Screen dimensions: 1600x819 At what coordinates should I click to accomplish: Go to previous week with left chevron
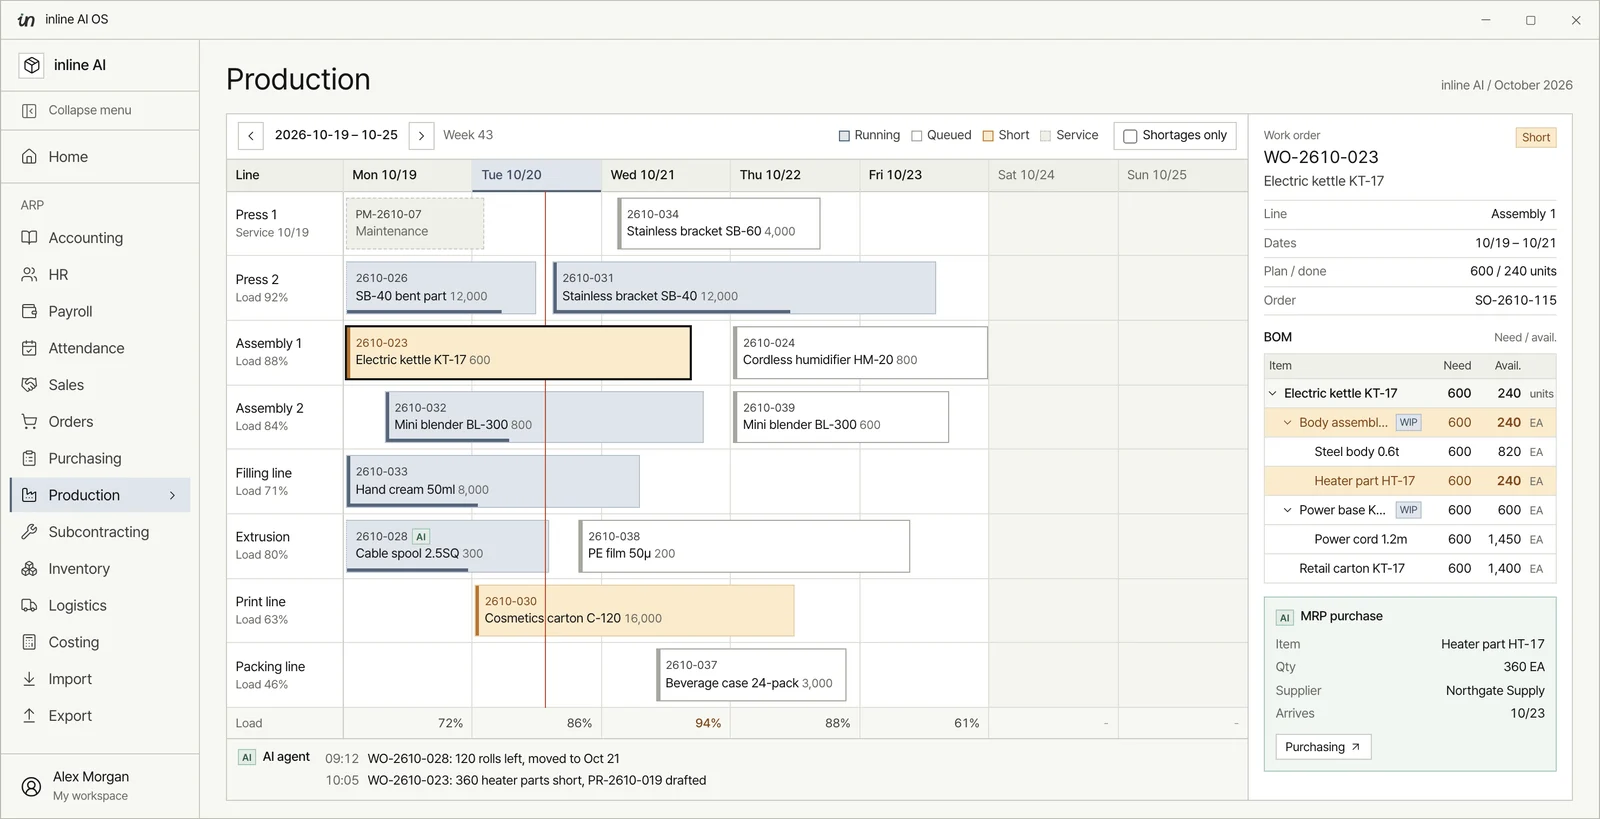[x=251, y=135]
